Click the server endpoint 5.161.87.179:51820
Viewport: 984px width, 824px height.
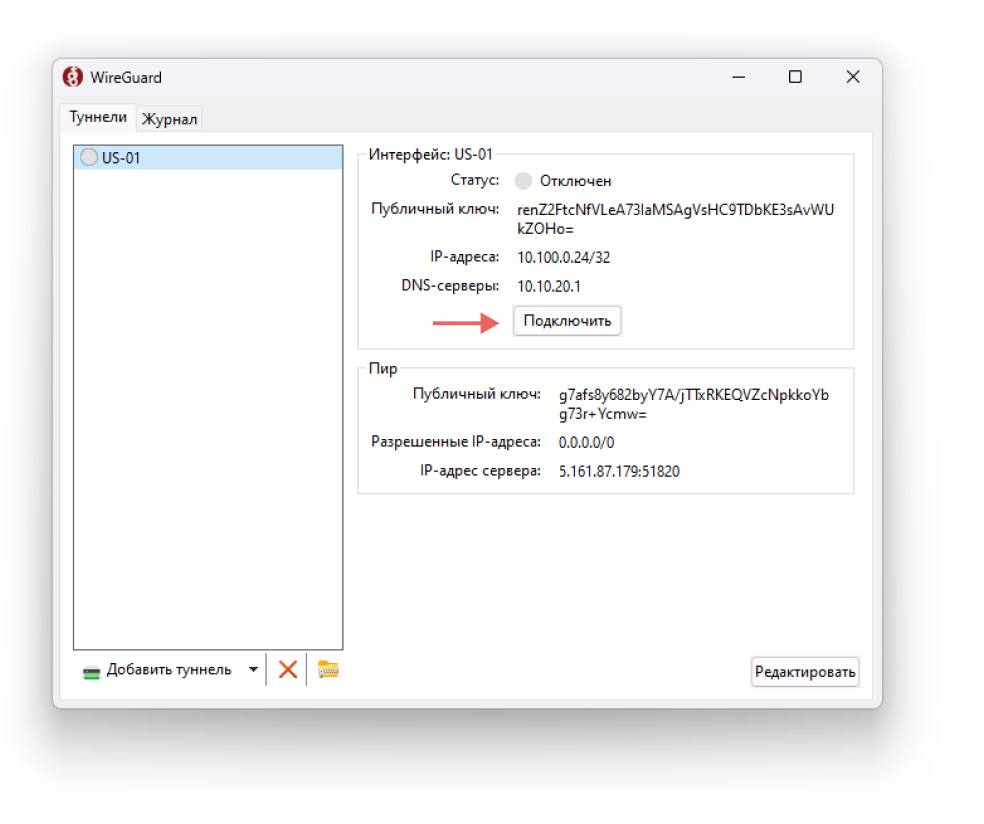click(619, 471)
